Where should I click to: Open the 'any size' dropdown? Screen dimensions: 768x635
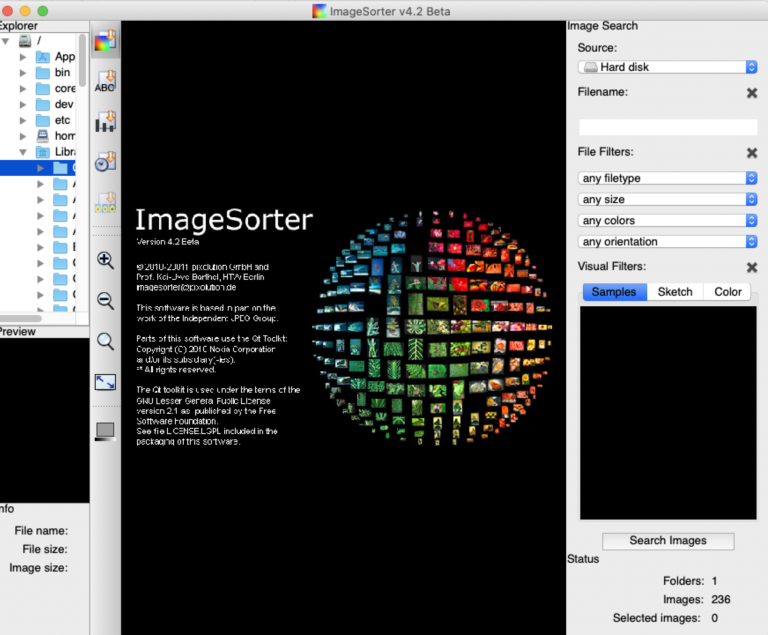point(668,199)
